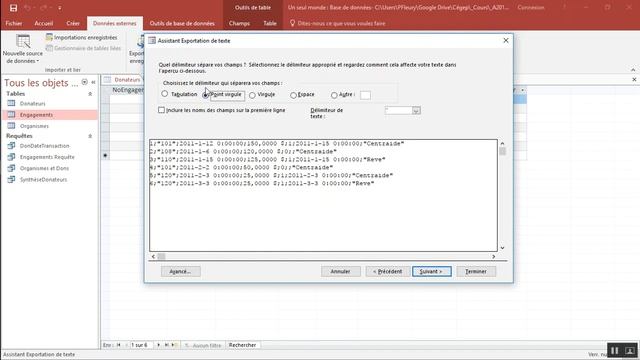Image resolution: width=640 pixels, height=360 pixels.
Task: Select the Engagements table icon
Action: click(x=11, y=115)
